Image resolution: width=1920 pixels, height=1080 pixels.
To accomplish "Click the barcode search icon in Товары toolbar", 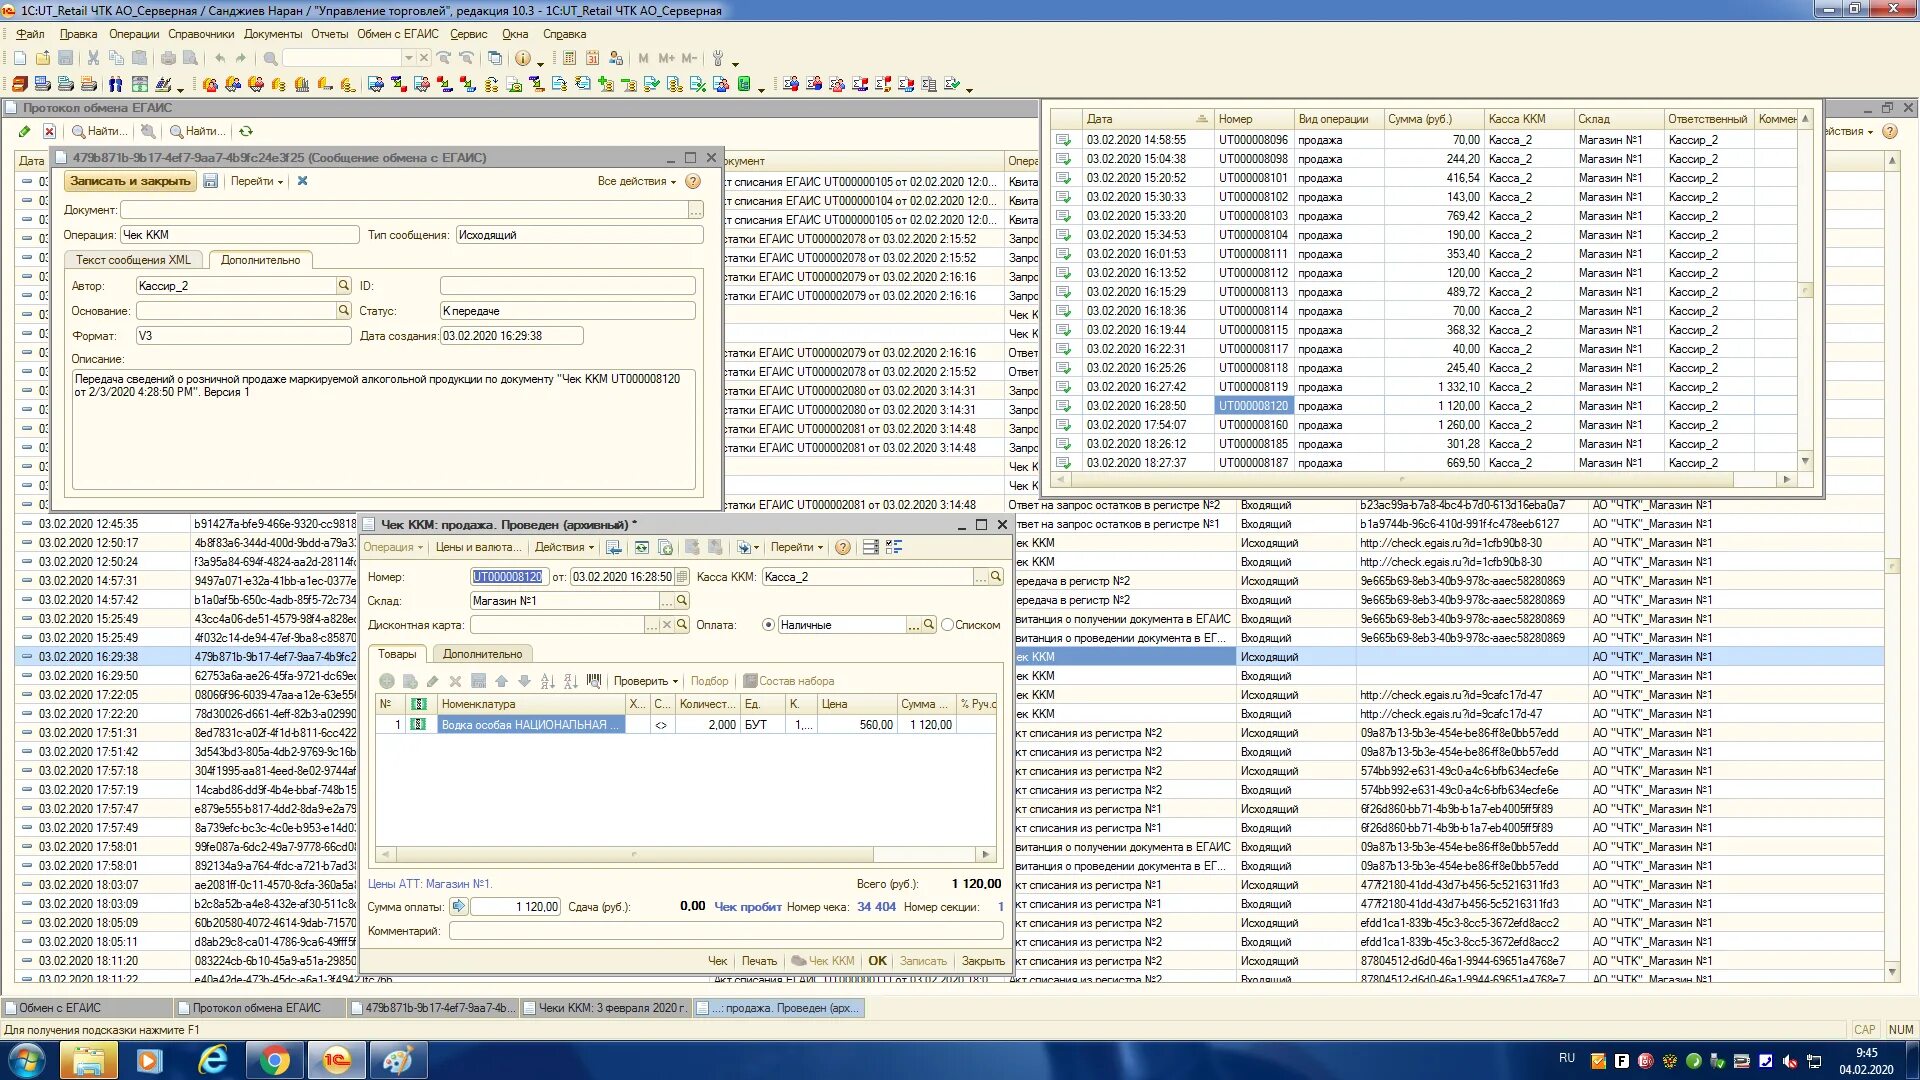I will coord(594,681).
